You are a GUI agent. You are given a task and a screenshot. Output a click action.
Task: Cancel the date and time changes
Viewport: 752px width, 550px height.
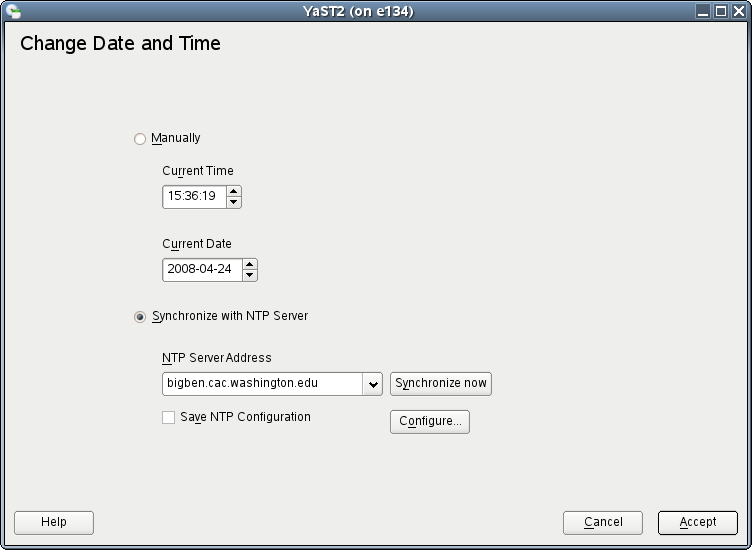(x=603, y=522)
